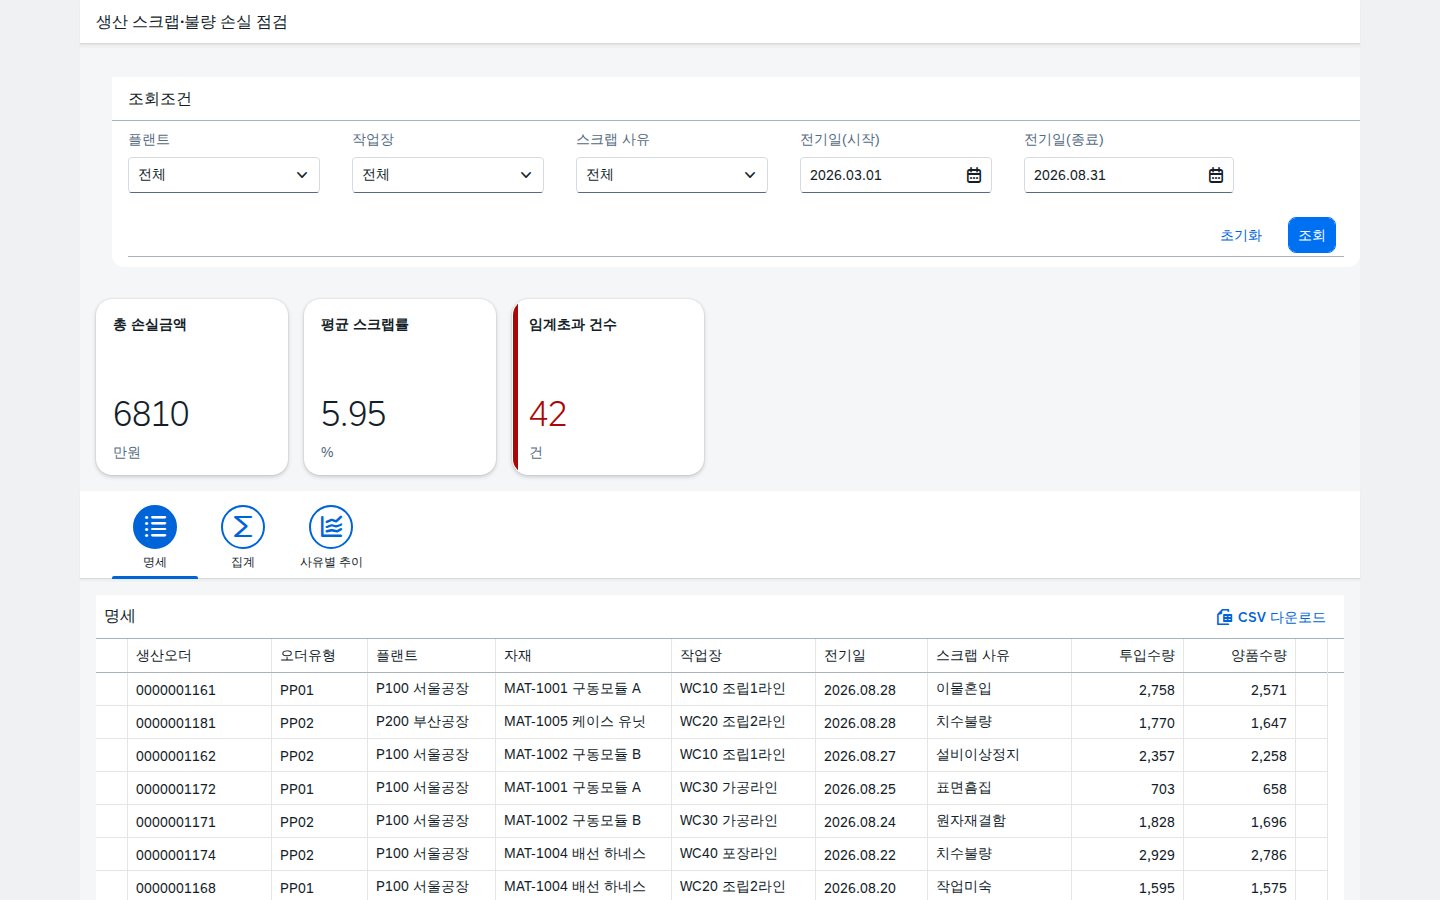The image size is (1440, 900).
Task: Click date cell 2026.08.27
Action: coord(872,755)
